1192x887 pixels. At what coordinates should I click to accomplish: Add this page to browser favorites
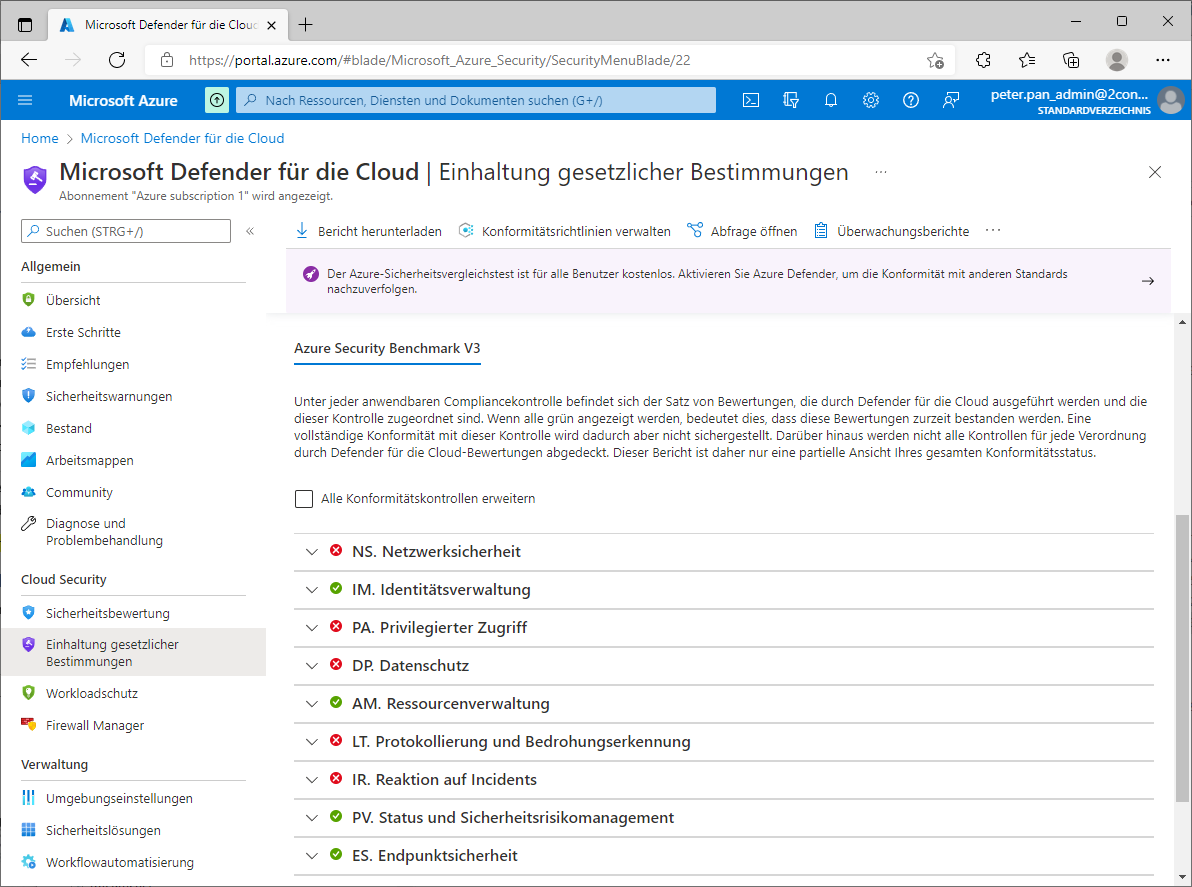pyautogui.click(x=935, y=60)
